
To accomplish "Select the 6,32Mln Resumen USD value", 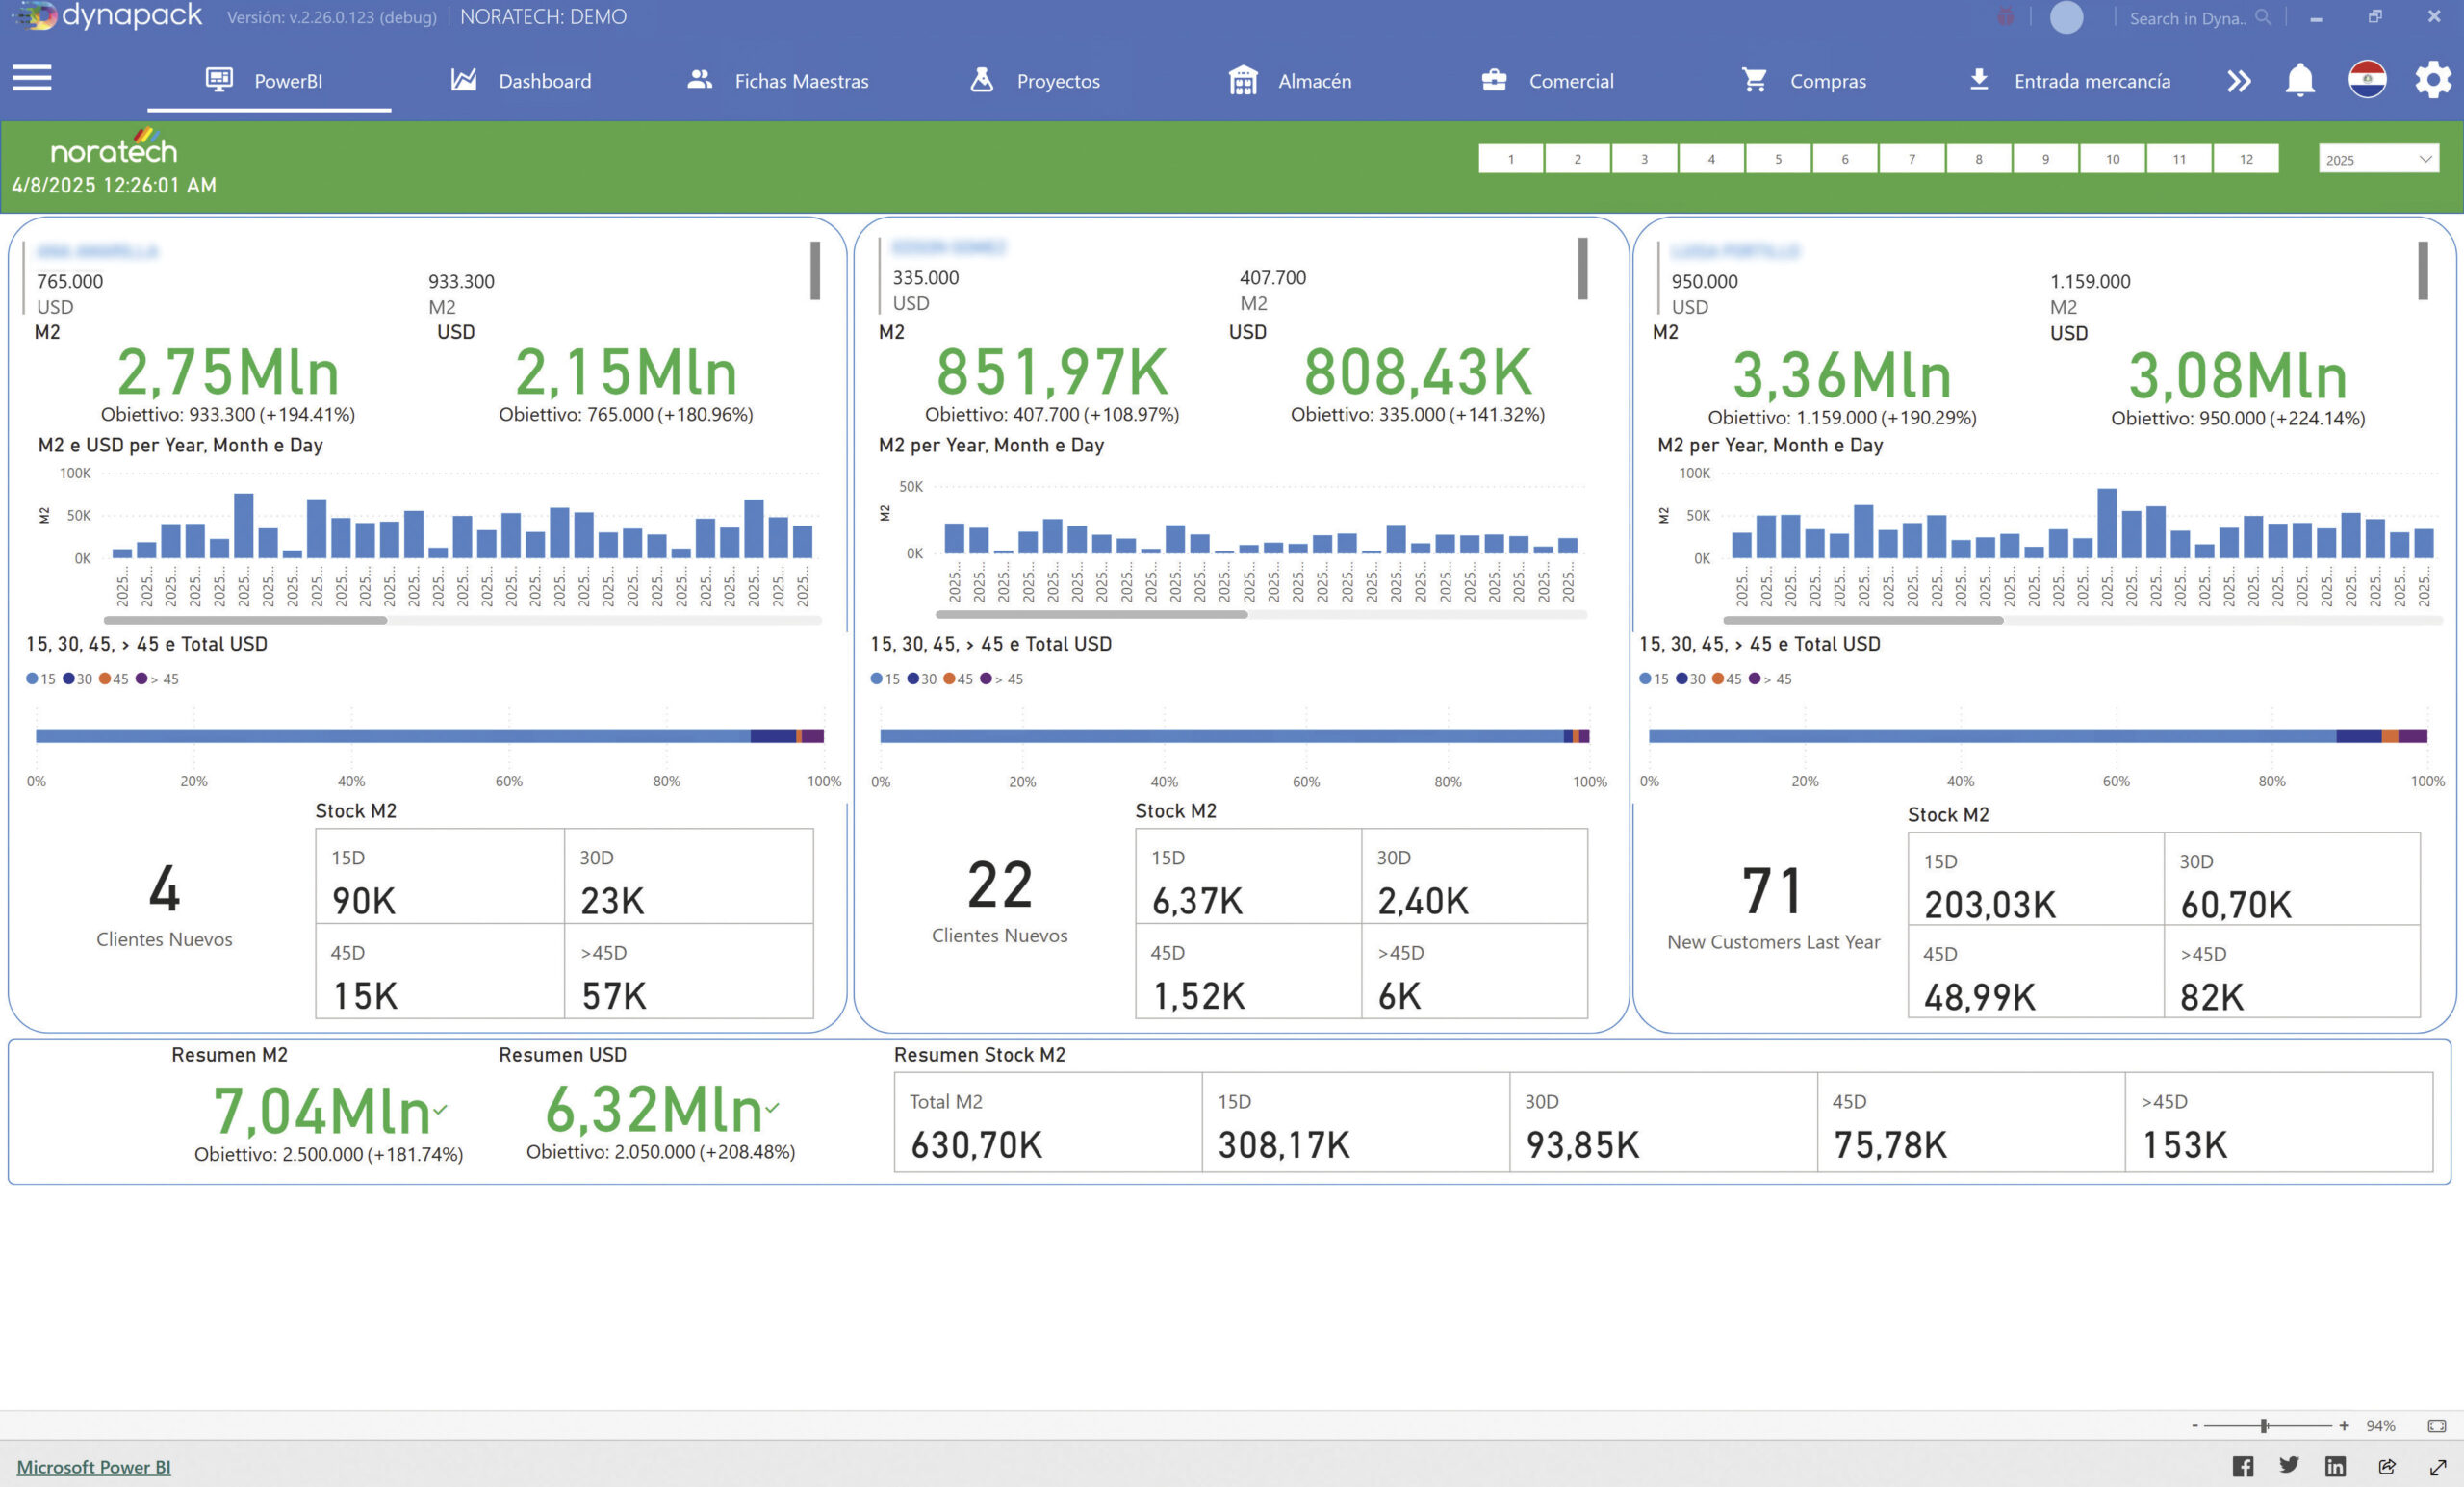I will tap(654, 1109).
